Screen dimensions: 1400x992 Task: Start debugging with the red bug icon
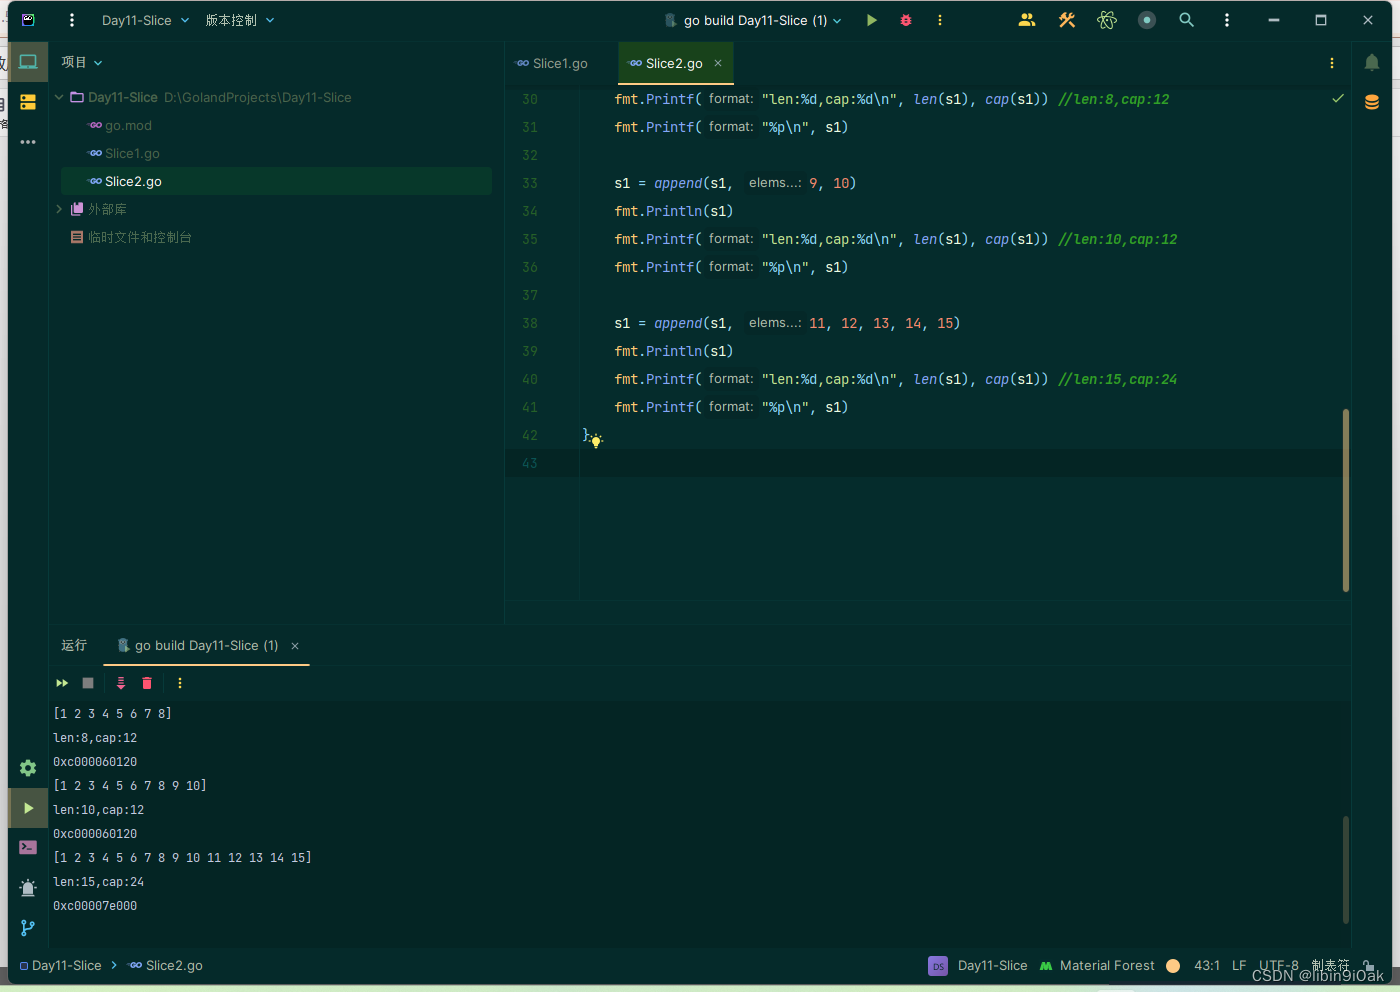[906, 20]
